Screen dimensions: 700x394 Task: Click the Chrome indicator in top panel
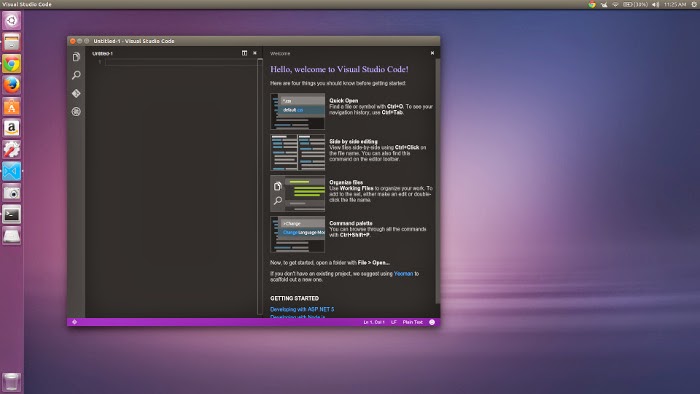(x=592, y=4)
